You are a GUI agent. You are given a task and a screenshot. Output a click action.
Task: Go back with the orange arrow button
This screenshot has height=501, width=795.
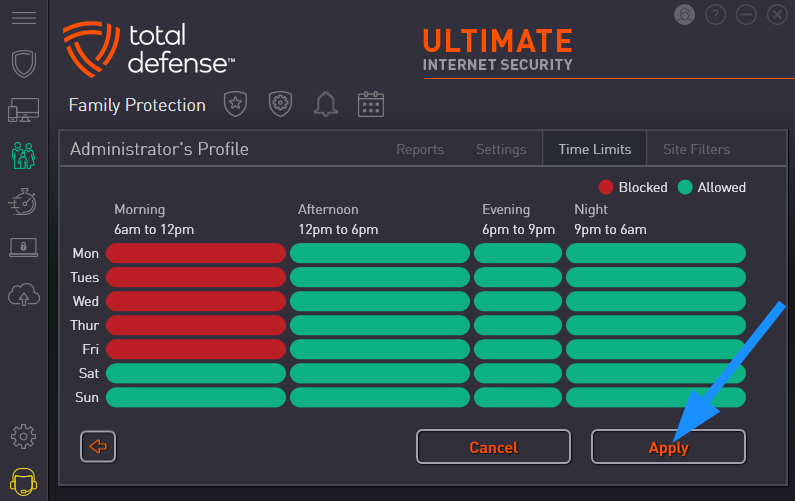pos(98,446)
